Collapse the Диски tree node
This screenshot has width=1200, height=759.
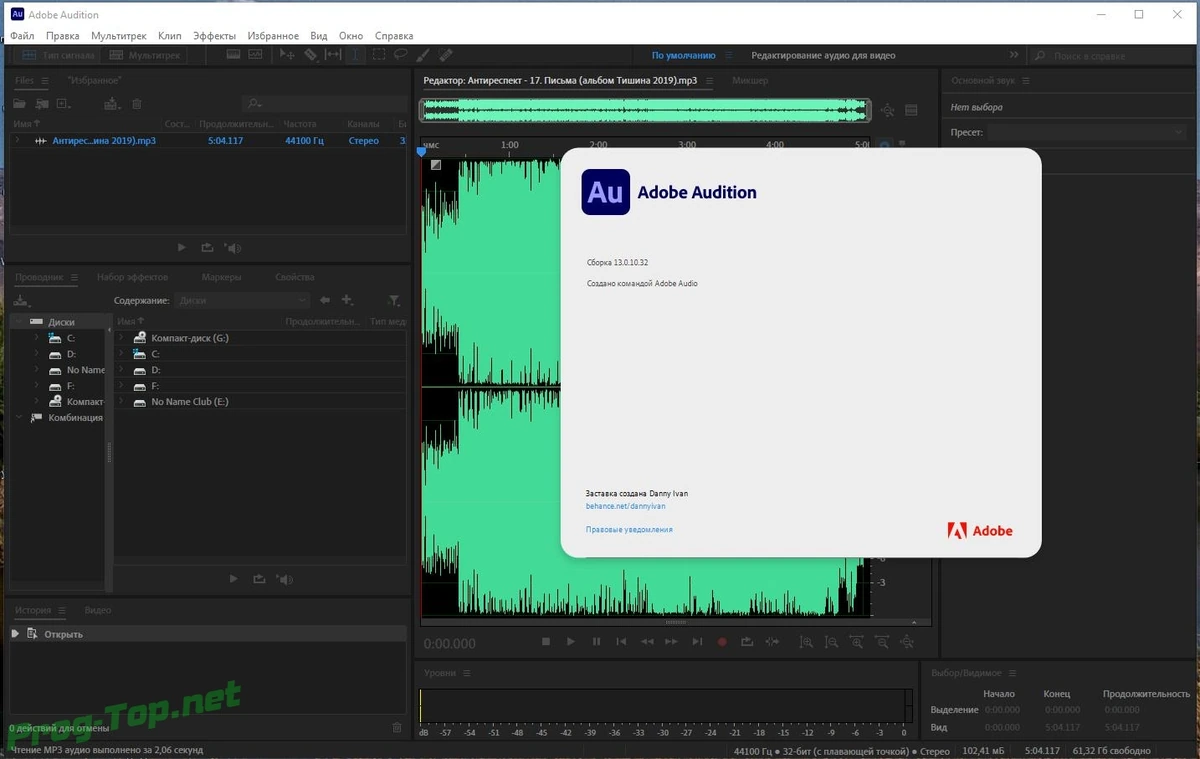point(19,322)
